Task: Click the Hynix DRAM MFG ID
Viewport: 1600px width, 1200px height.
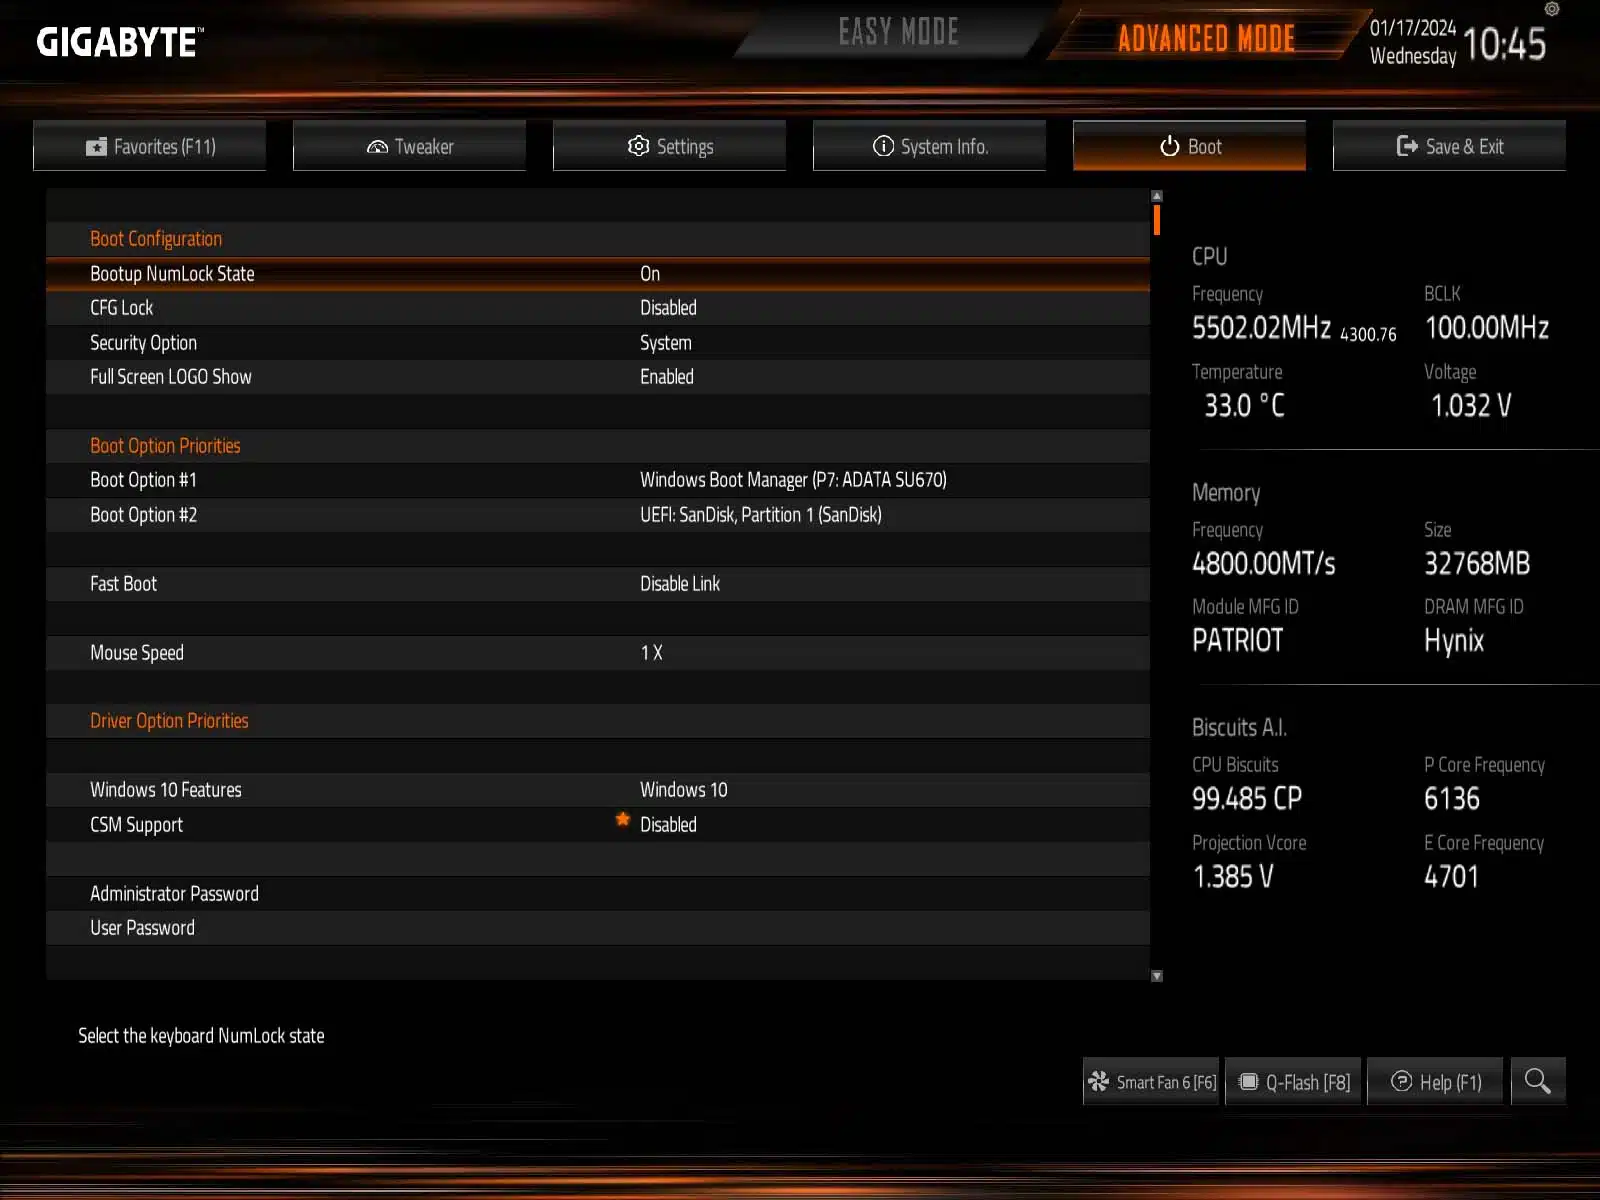Action: tap(1454, 642)
